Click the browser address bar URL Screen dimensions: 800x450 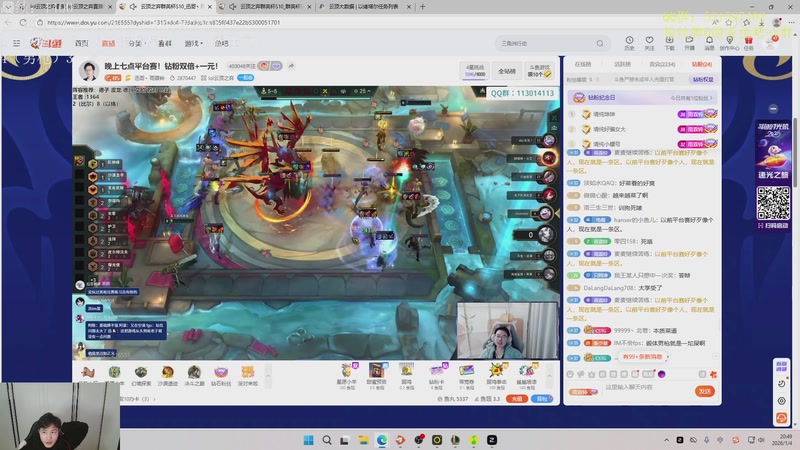pos(163,22)
